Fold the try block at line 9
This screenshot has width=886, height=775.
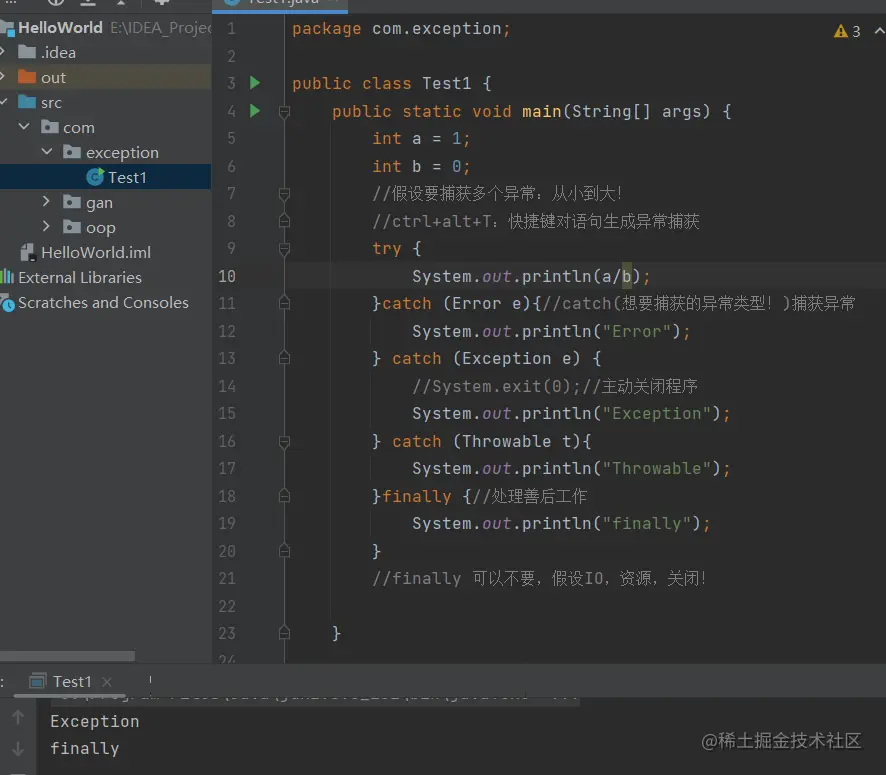pos(284,249)
